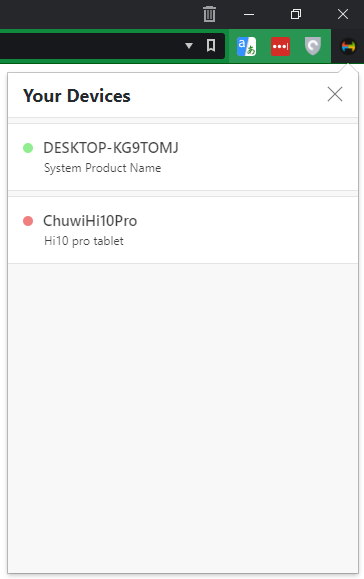Click the System Product Name subtitle

pos(102,168)
